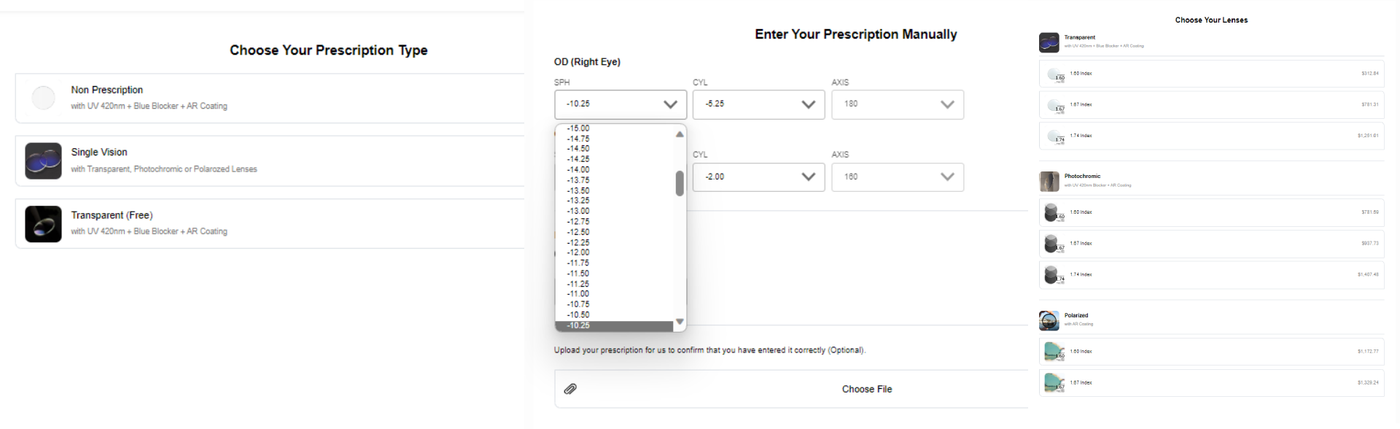The image size is (1400, 429).
Task: Open the right eye SPH dropdown
Action: [620, 104]
